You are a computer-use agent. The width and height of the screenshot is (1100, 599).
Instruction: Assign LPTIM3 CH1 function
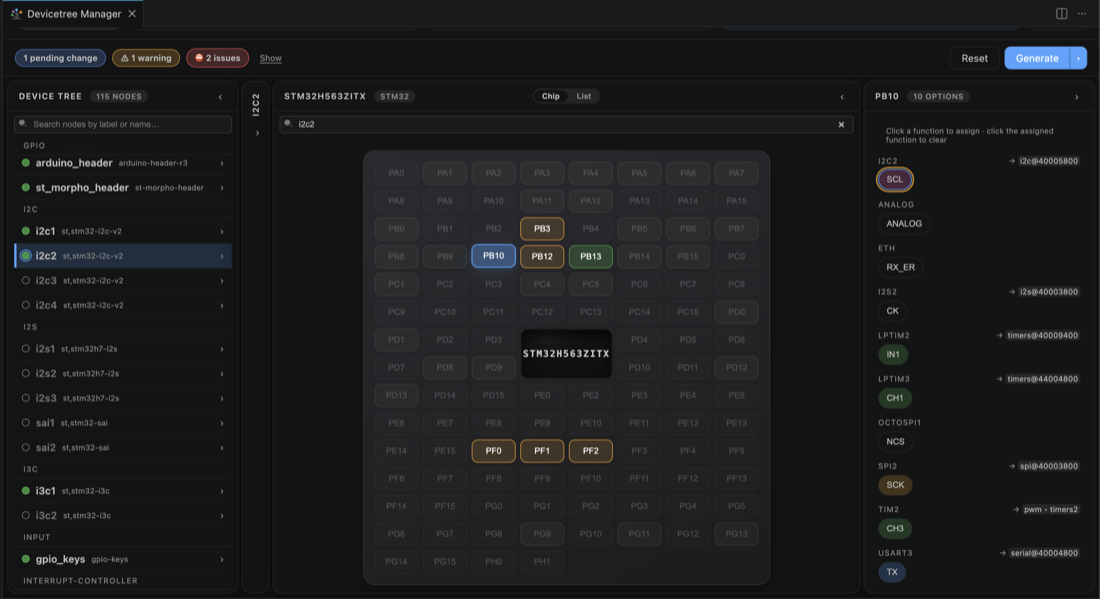[x=894, y=398]
